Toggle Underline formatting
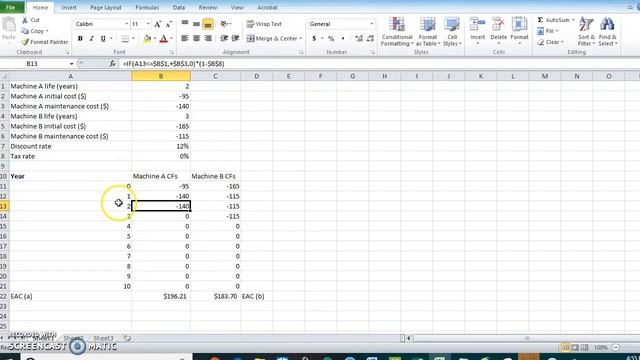 (x=103, y=38)
